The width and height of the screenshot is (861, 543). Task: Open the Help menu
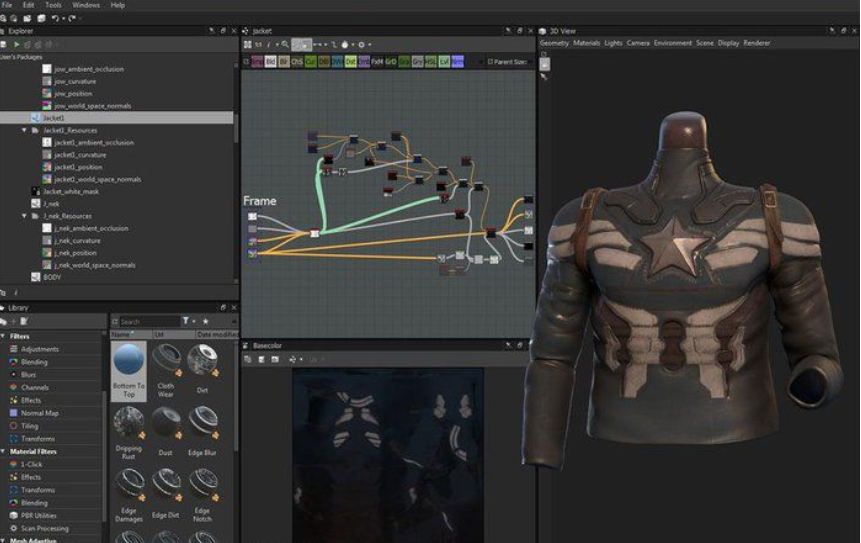pos(118,5)
